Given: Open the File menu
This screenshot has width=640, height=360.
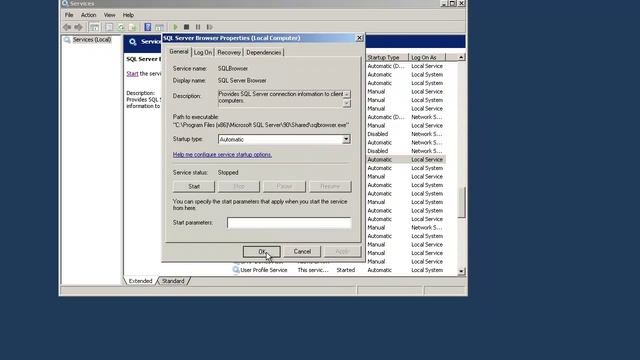Looking at the screenshot, I should click(69, 15).
